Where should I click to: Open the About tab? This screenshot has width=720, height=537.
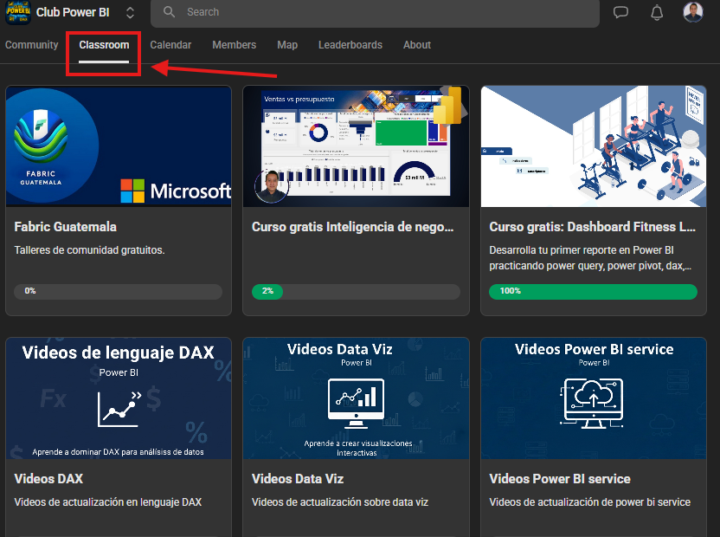417,45
